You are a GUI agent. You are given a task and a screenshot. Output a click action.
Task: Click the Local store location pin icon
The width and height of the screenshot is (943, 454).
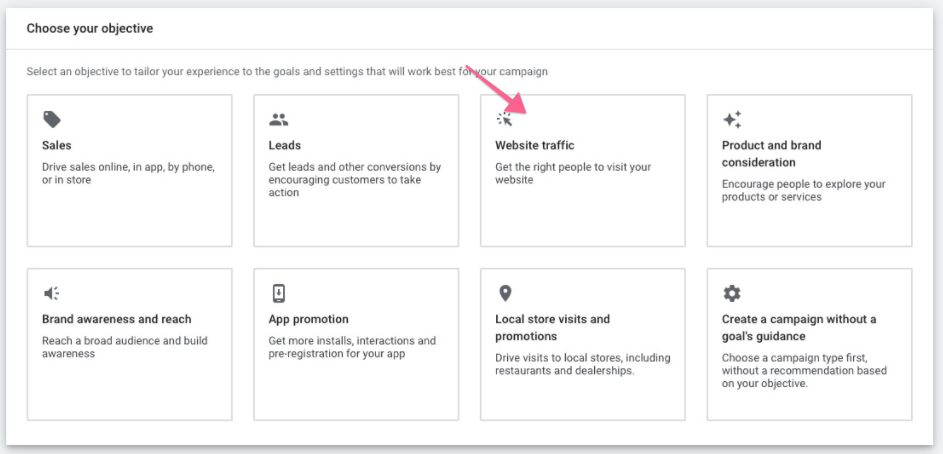click(x=505, y=293)
